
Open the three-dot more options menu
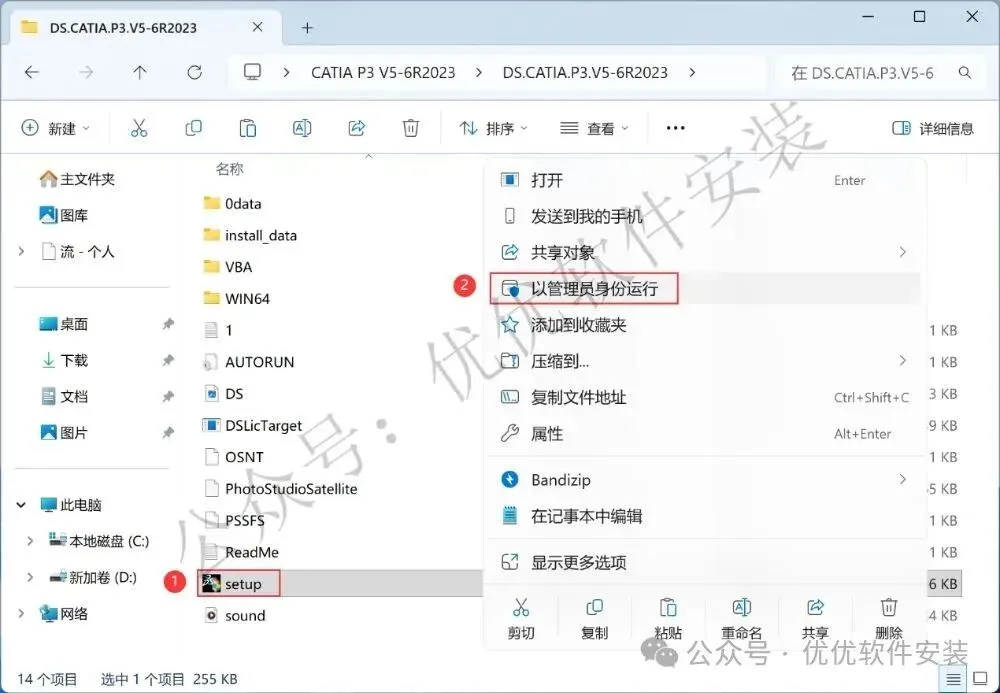tap(675, 128)
